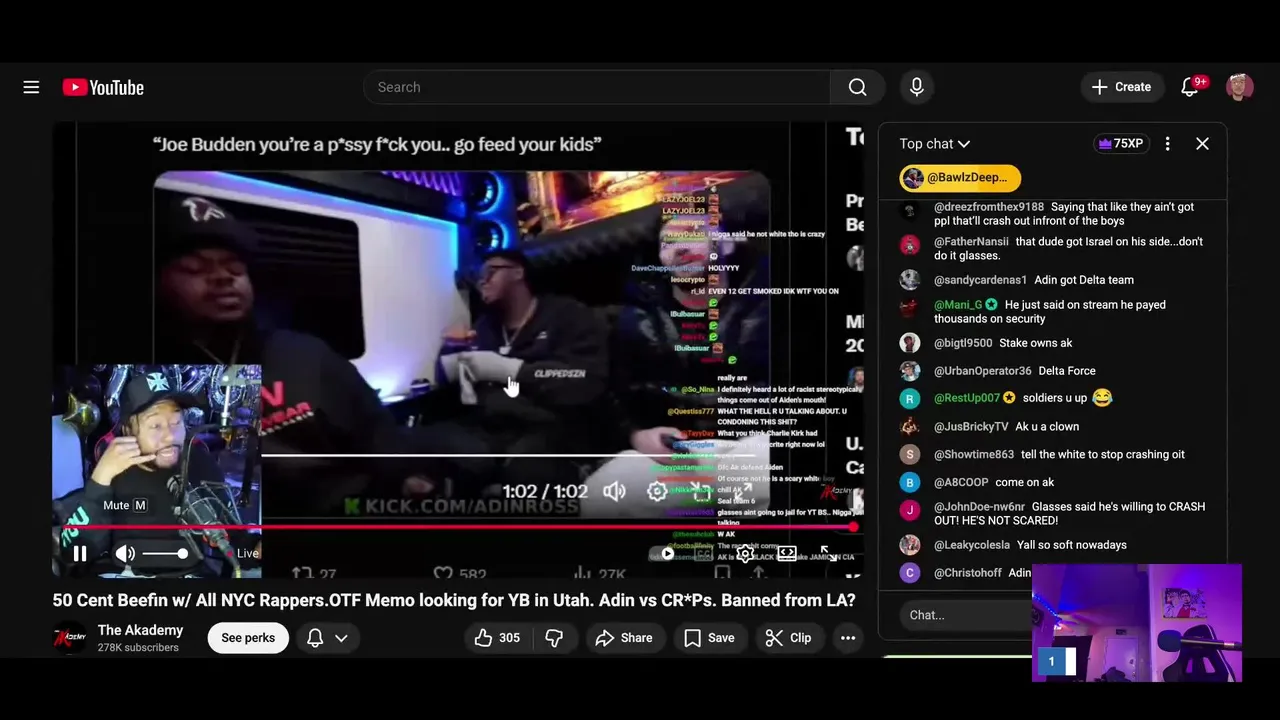Open the notifications bell in header
Viewport: 1280px width, 720px height.
(1189, 87)
